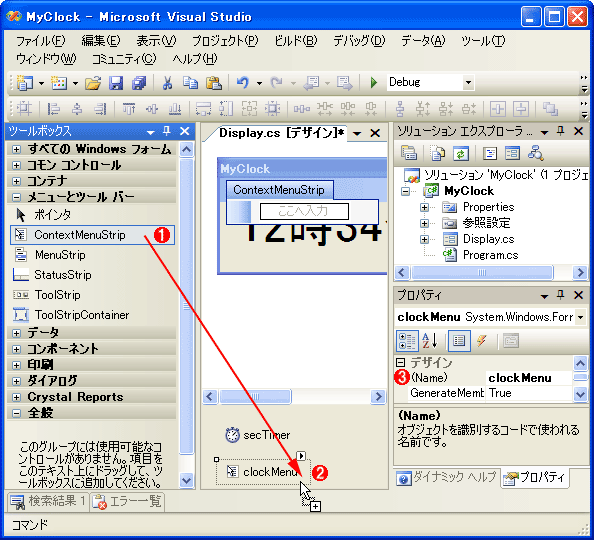The height and width of the screenshot is (540, 594).
Task: Expand Properties node in solution tree
Action: click(424, 207)
